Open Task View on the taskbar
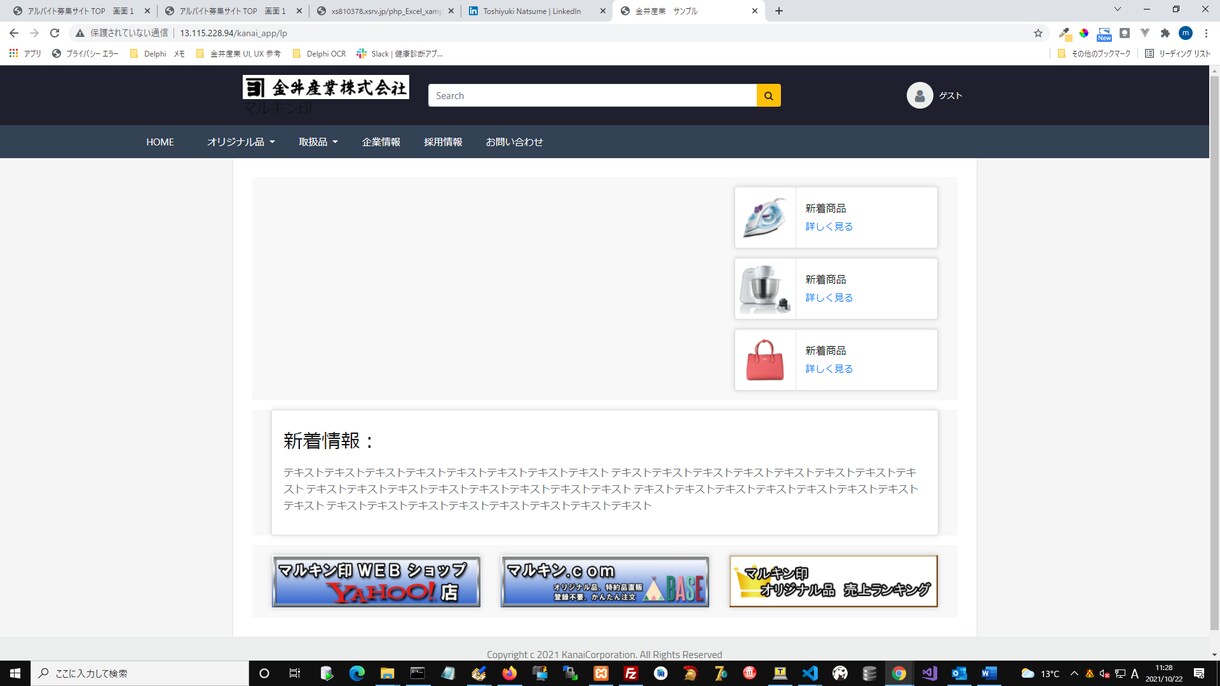This screenshot has height=686, width=1220. 294,673
